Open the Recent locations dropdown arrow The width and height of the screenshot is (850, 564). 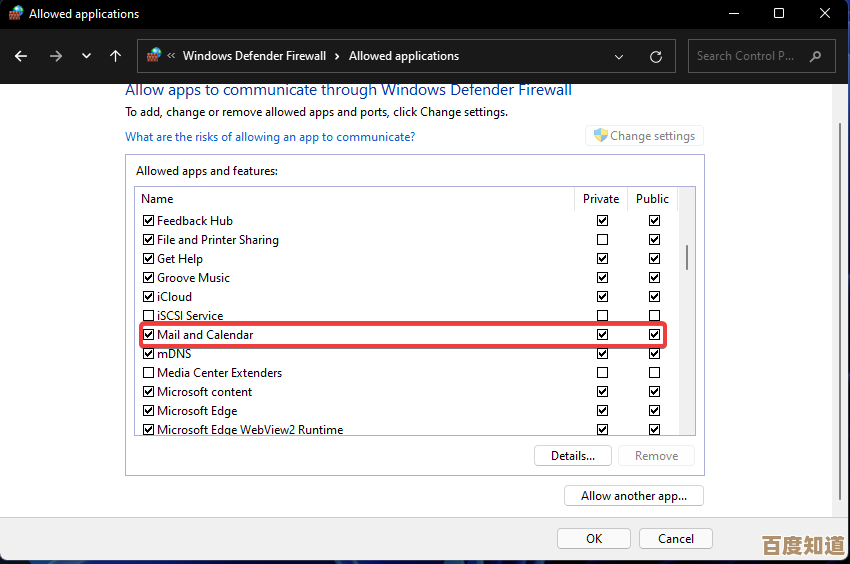(86, 56)
